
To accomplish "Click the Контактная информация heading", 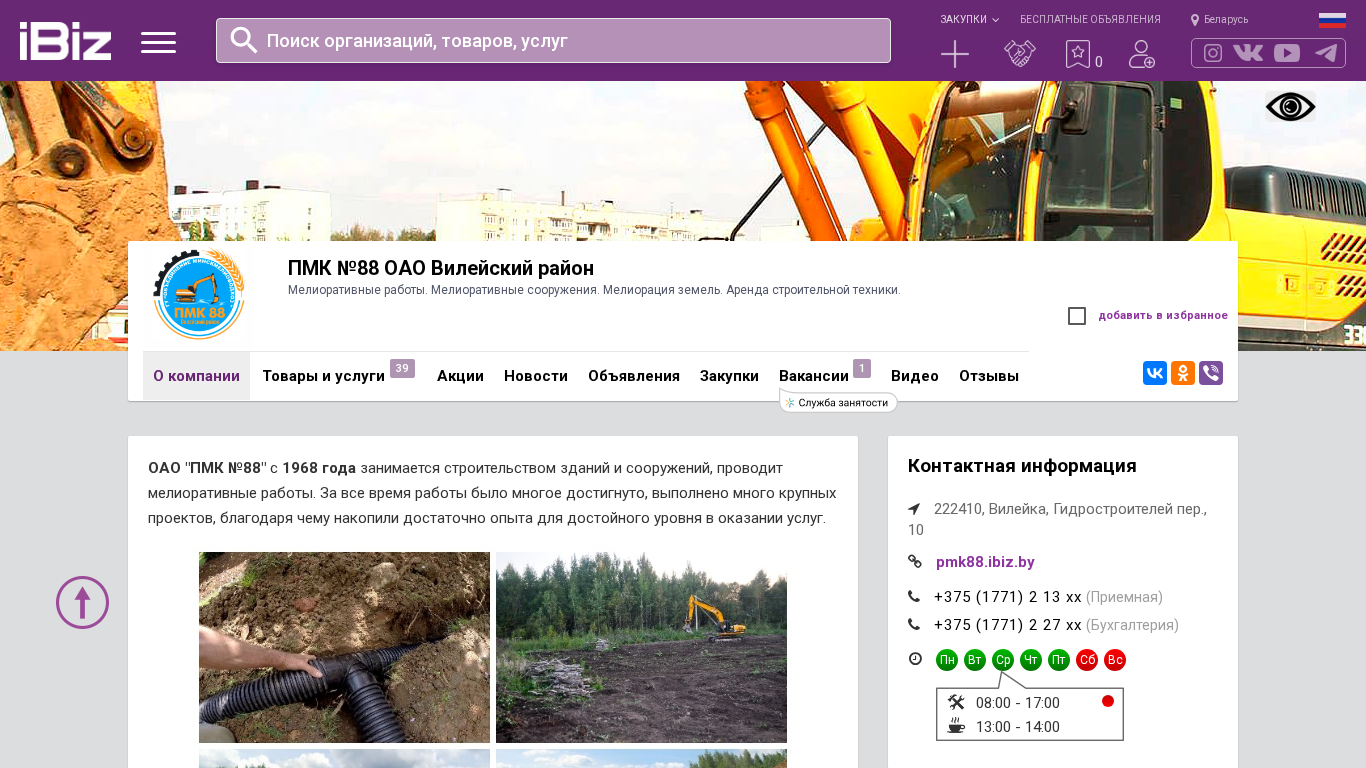I will [x=1022, y=466].
